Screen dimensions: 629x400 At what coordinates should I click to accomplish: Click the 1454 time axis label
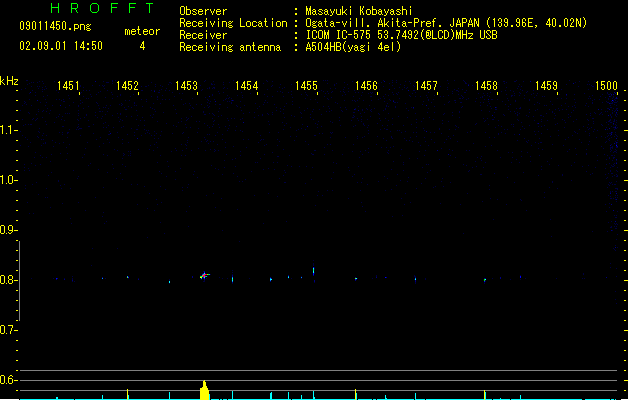point(246,86)
